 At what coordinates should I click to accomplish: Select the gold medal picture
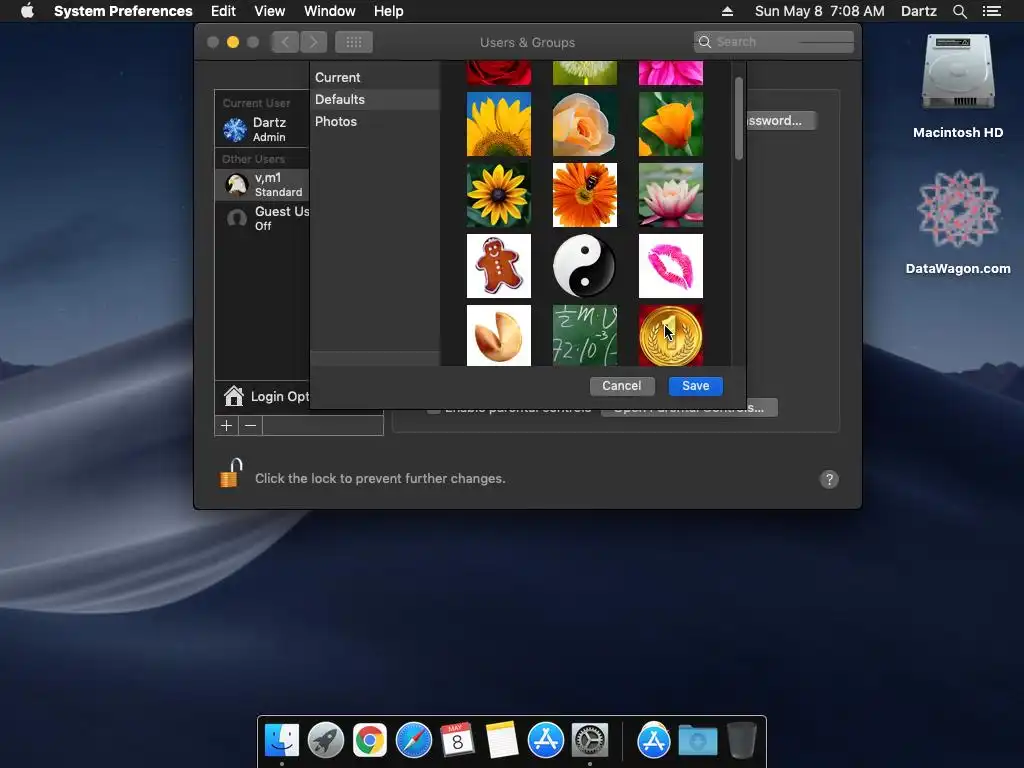pos(671,335)
